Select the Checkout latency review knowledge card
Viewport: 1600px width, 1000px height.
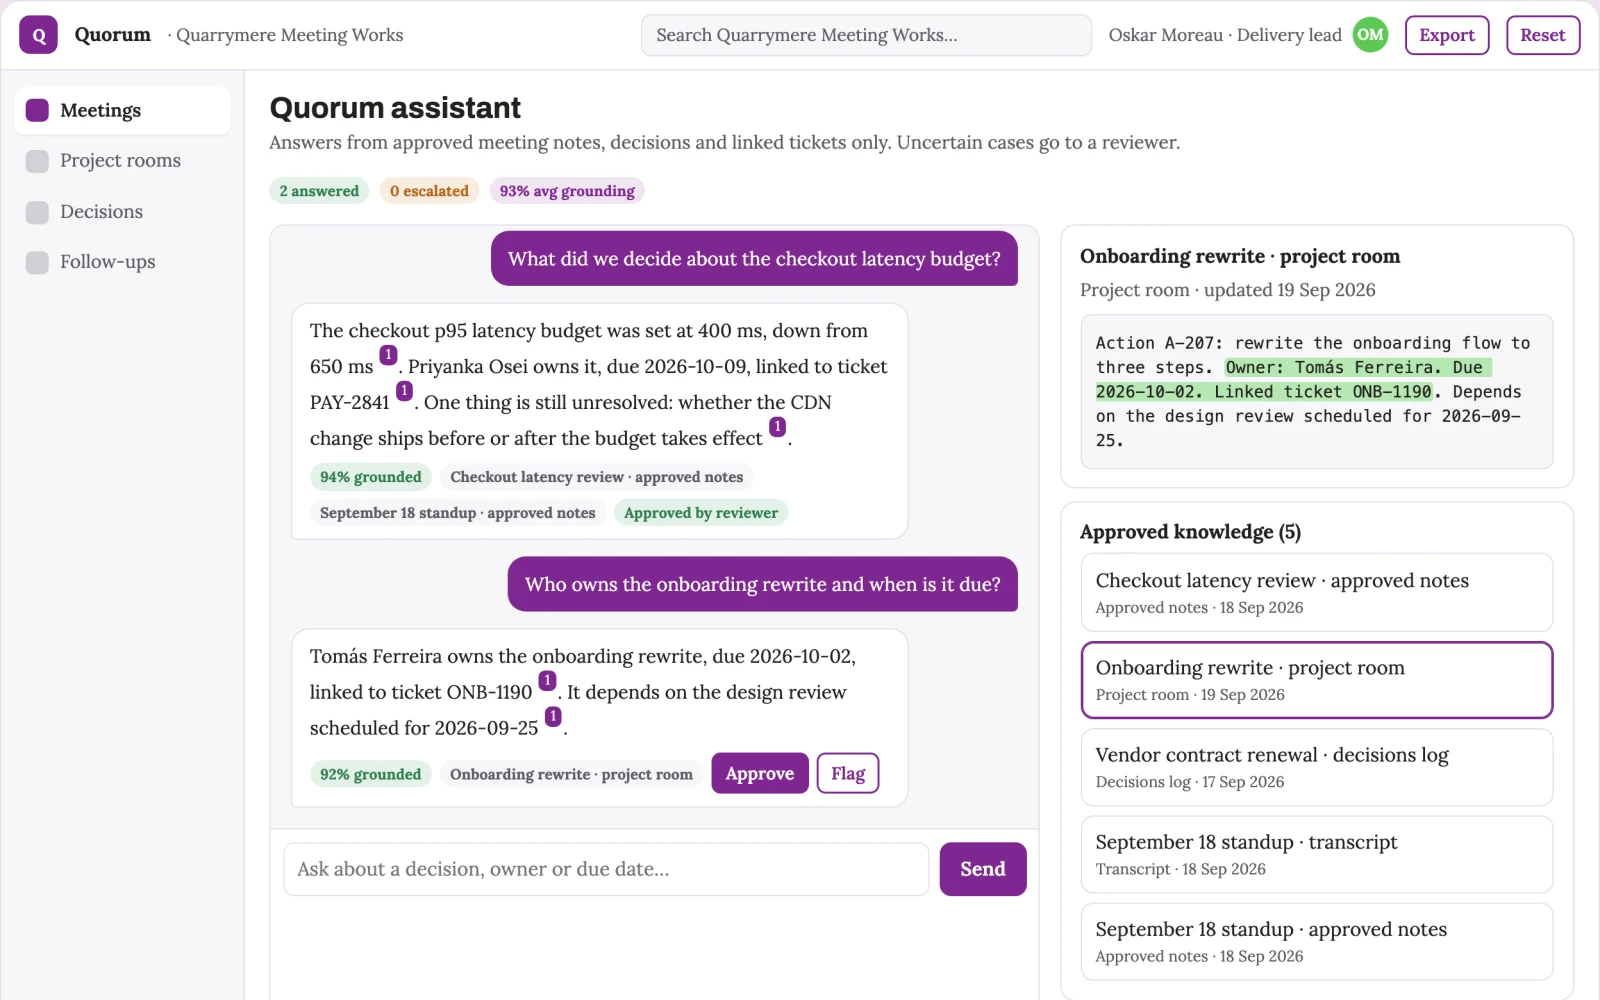pyautogui.click(x=1316, y=592)
